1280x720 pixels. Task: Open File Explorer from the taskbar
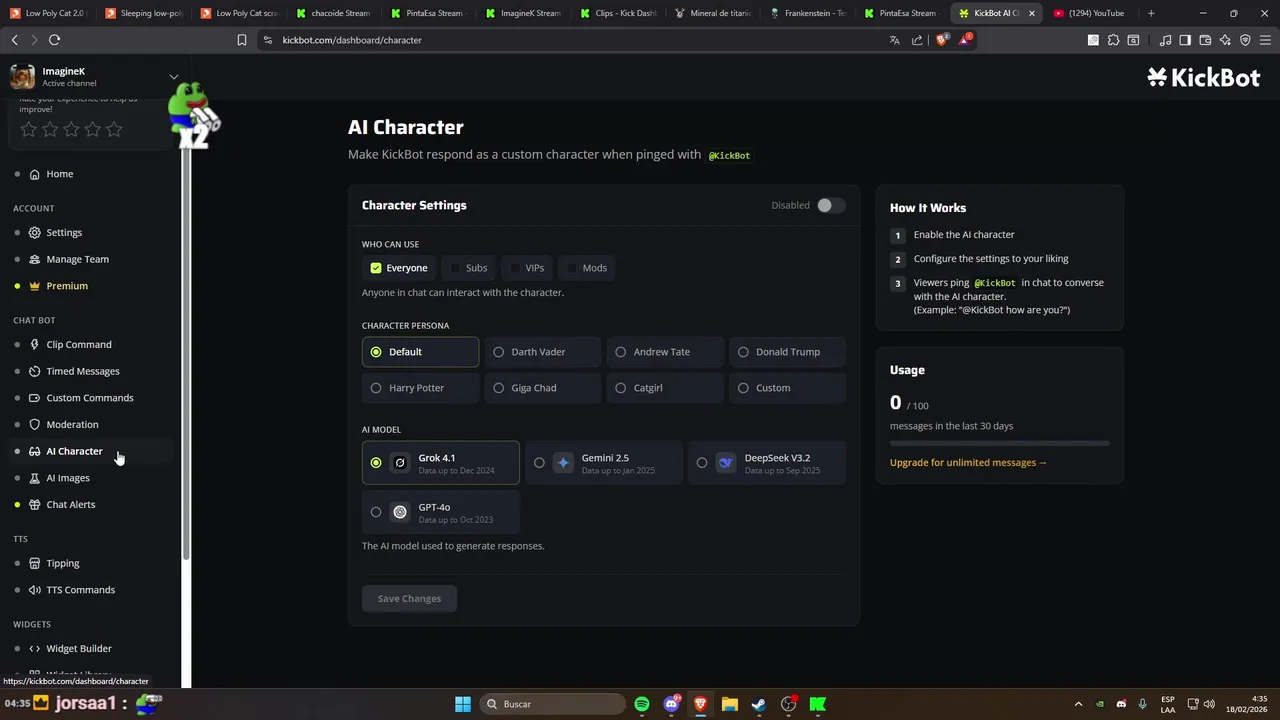(729, 704)
